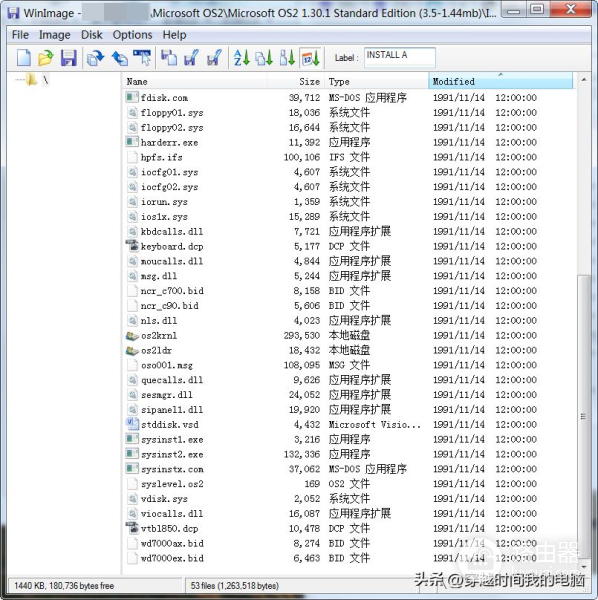
Task: Click the vertical scrollbar thumb in file list
Action: pyautogui.click(x=583, y=416)
